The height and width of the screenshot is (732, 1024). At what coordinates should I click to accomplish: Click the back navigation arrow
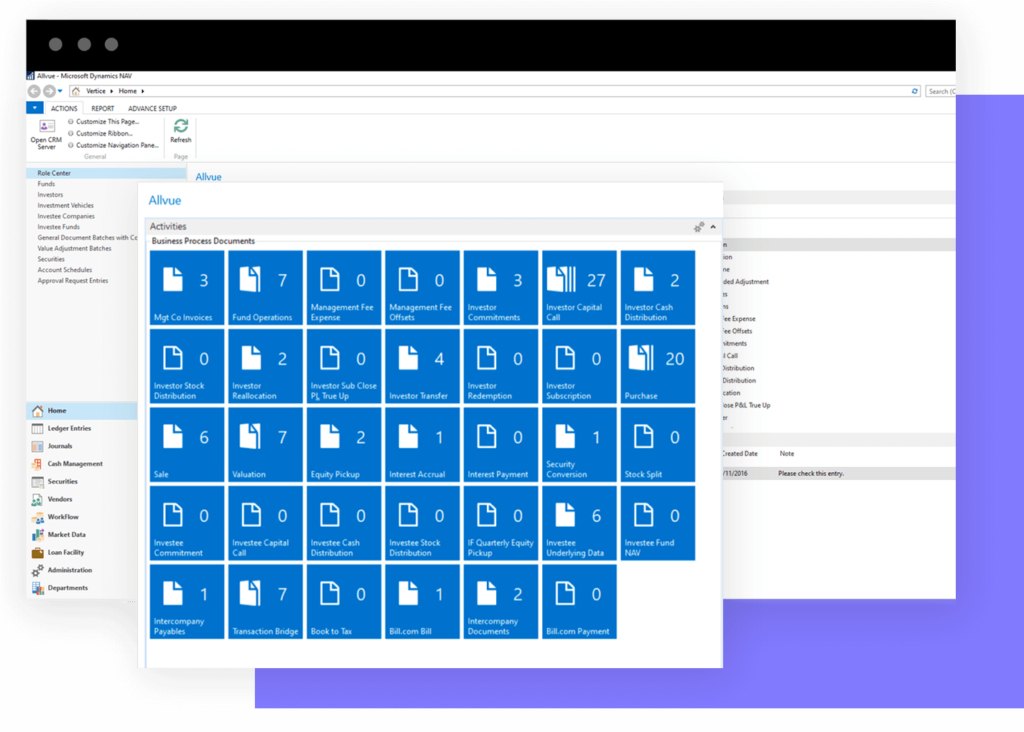tap(34, 91)
